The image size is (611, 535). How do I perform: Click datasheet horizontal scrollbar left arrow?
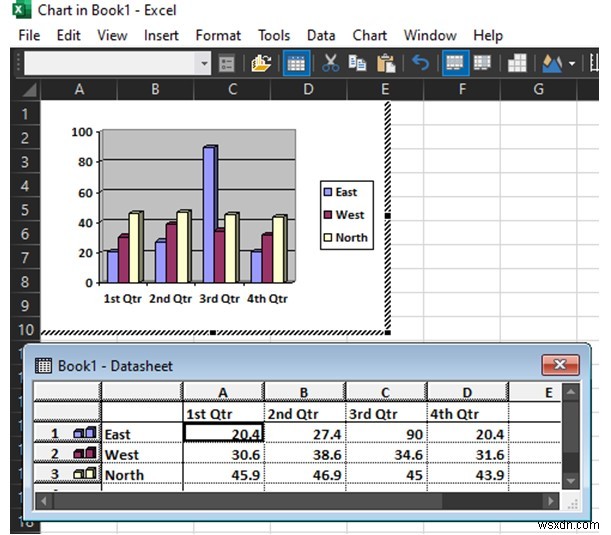click(x=44, y=501)
